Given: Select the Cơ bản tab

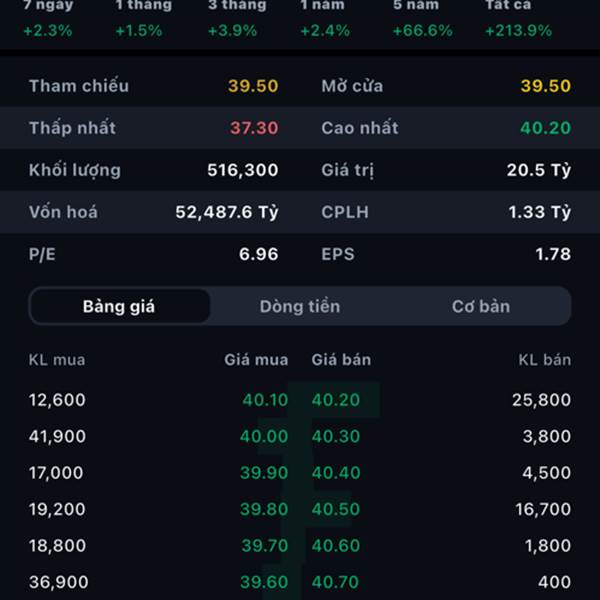Looking at the screenshot, I should [480, 306].
